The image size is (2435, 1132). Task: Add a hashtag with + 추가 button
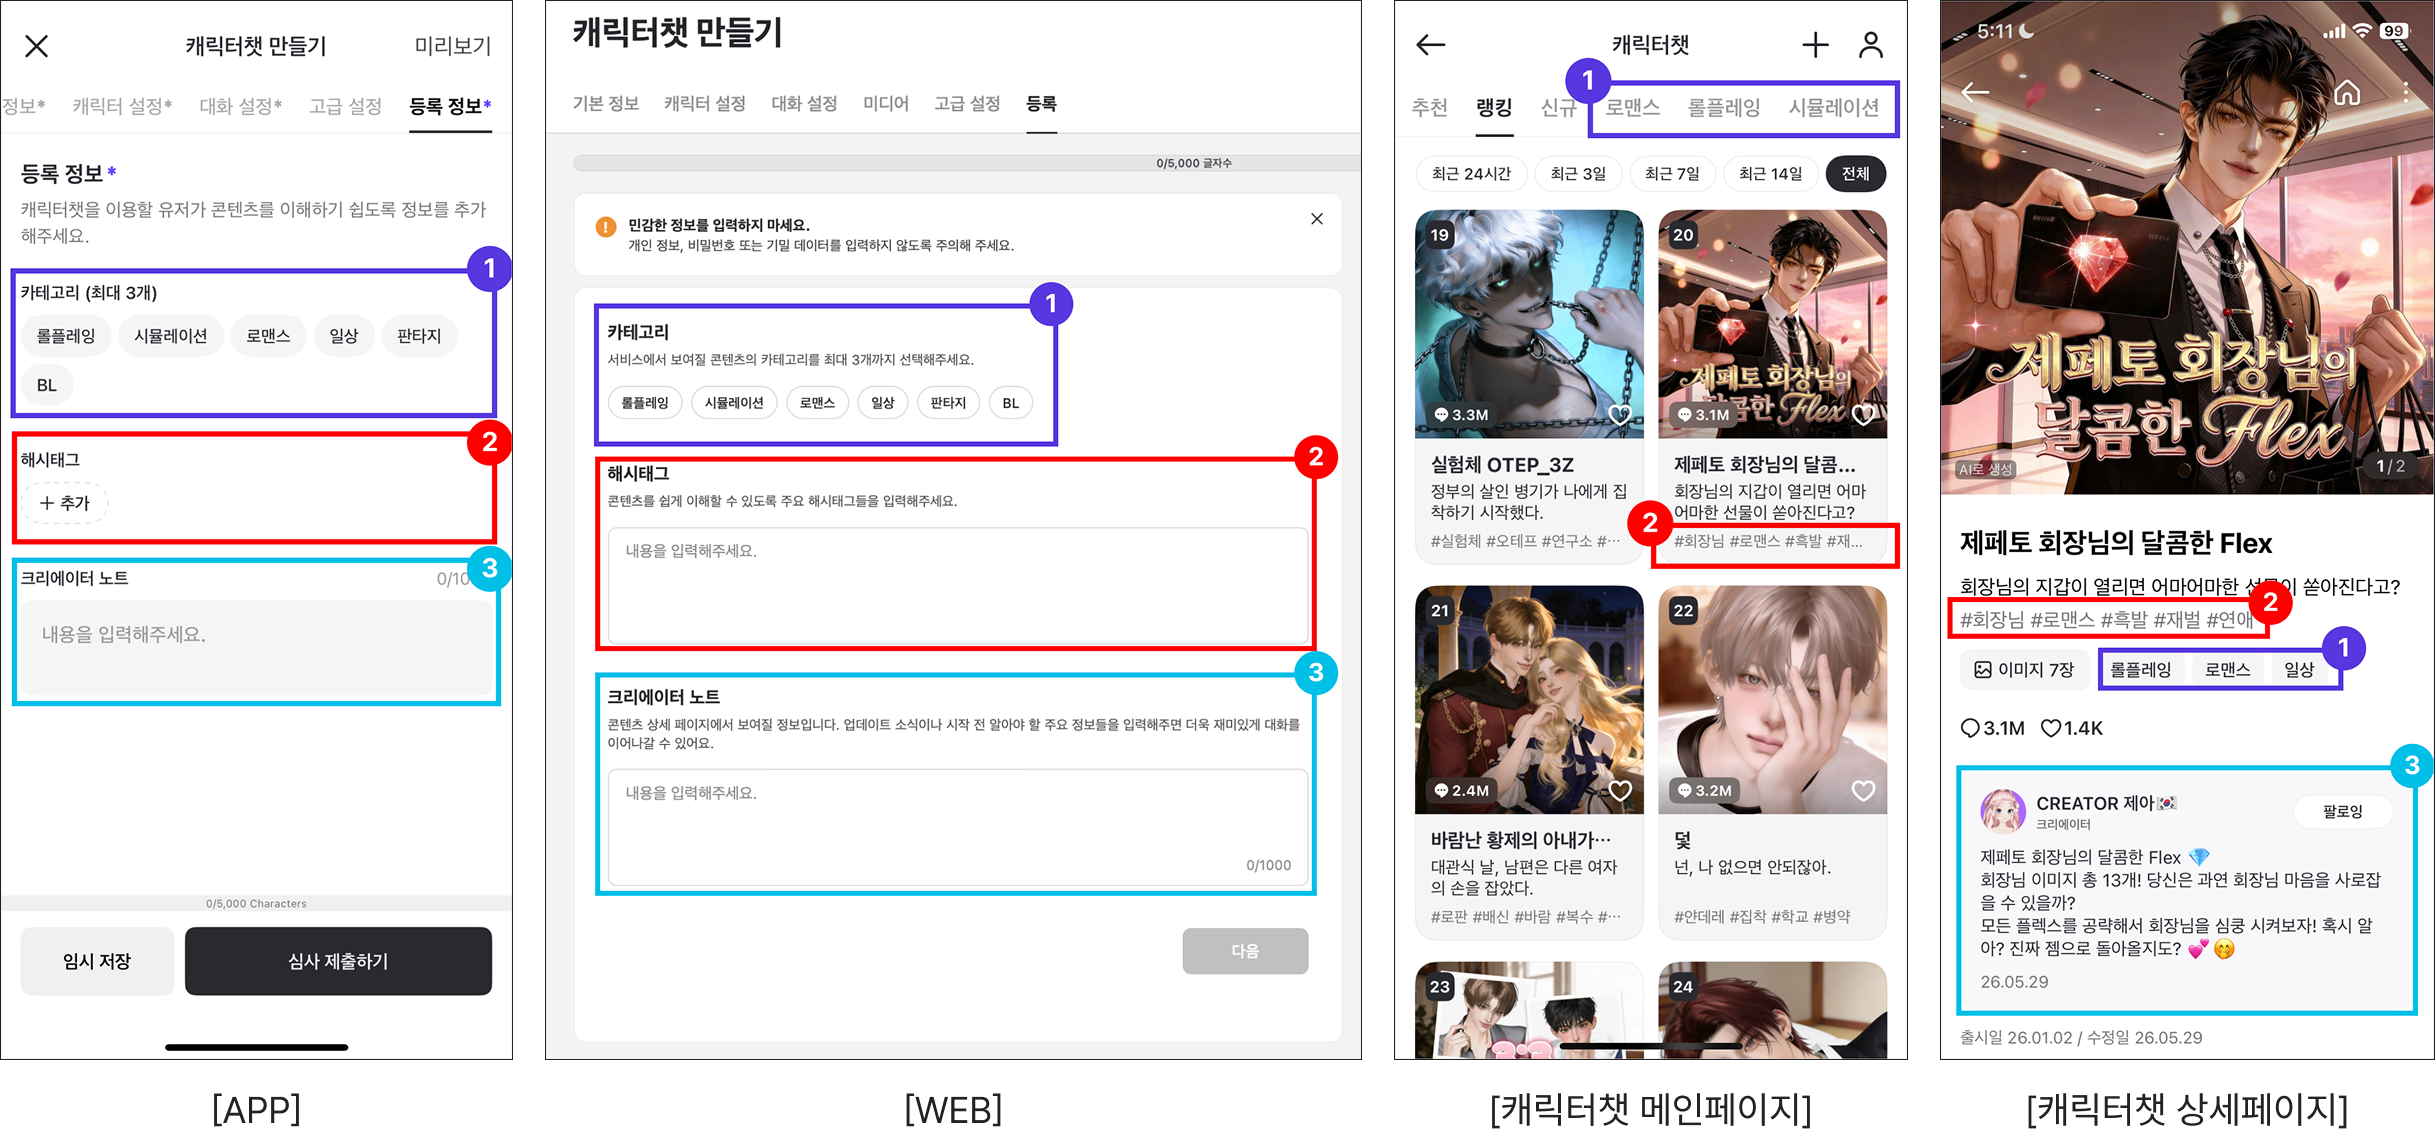tap(65, 503)
